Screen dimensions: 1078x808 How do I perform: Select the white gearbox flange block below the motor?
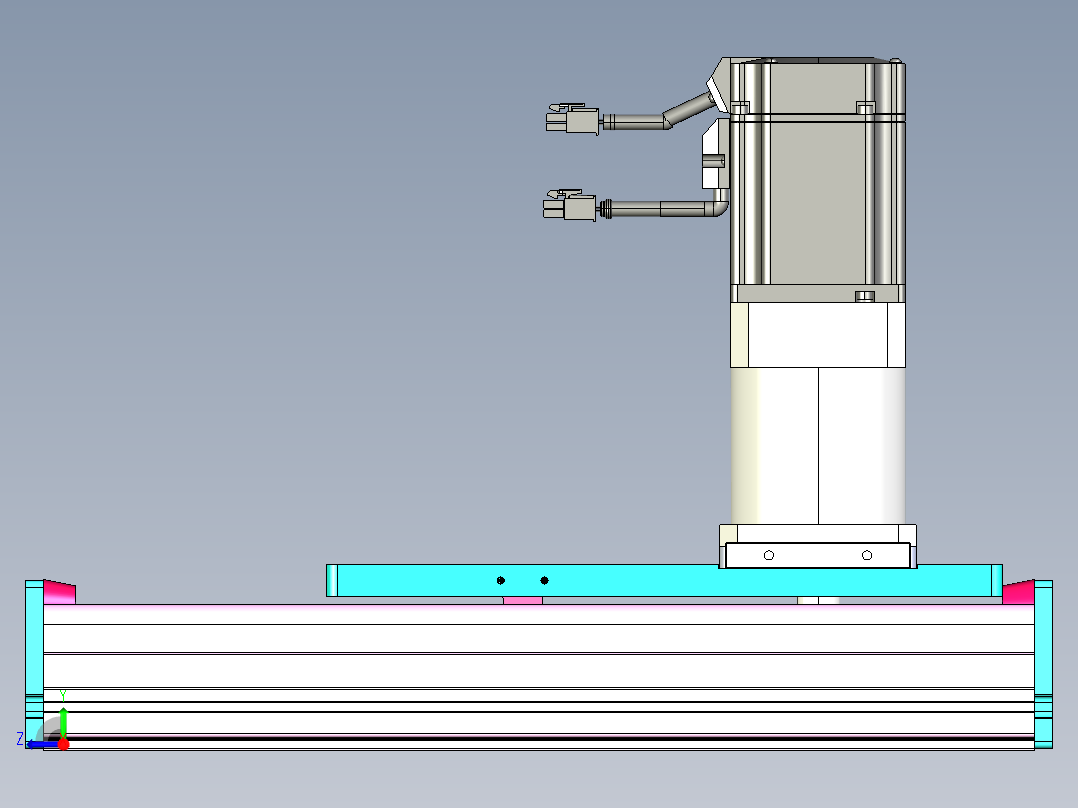point(817,335)
